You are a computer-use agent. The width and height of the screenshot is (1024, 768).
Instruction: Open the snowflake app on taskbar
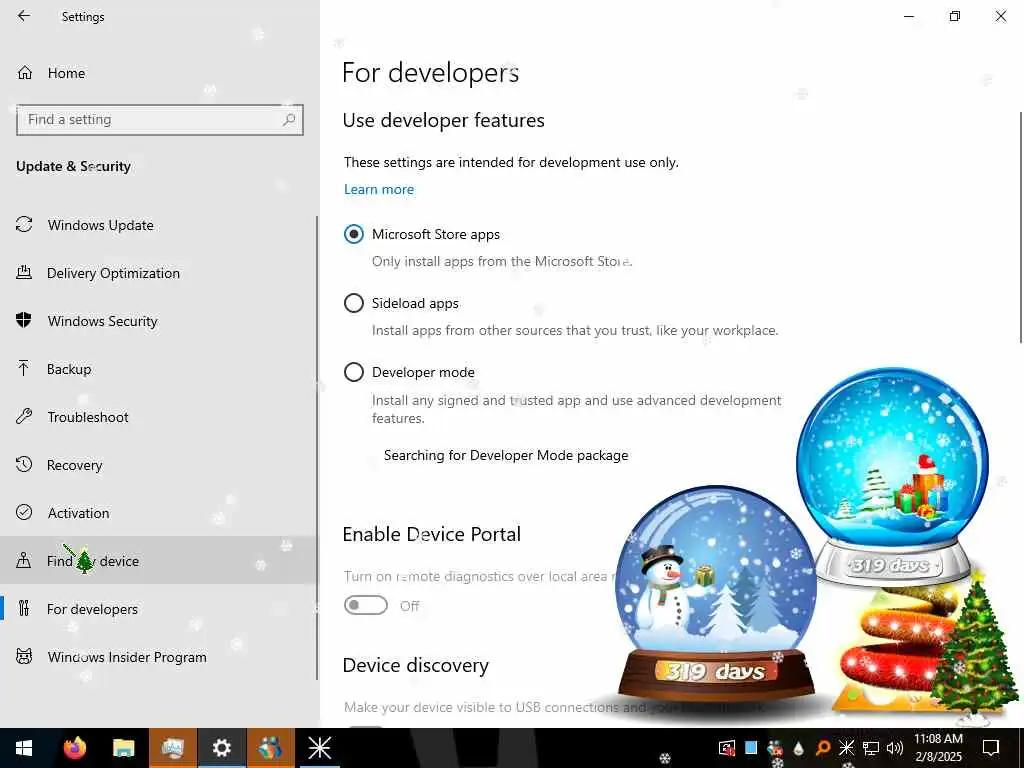[319, 748]
